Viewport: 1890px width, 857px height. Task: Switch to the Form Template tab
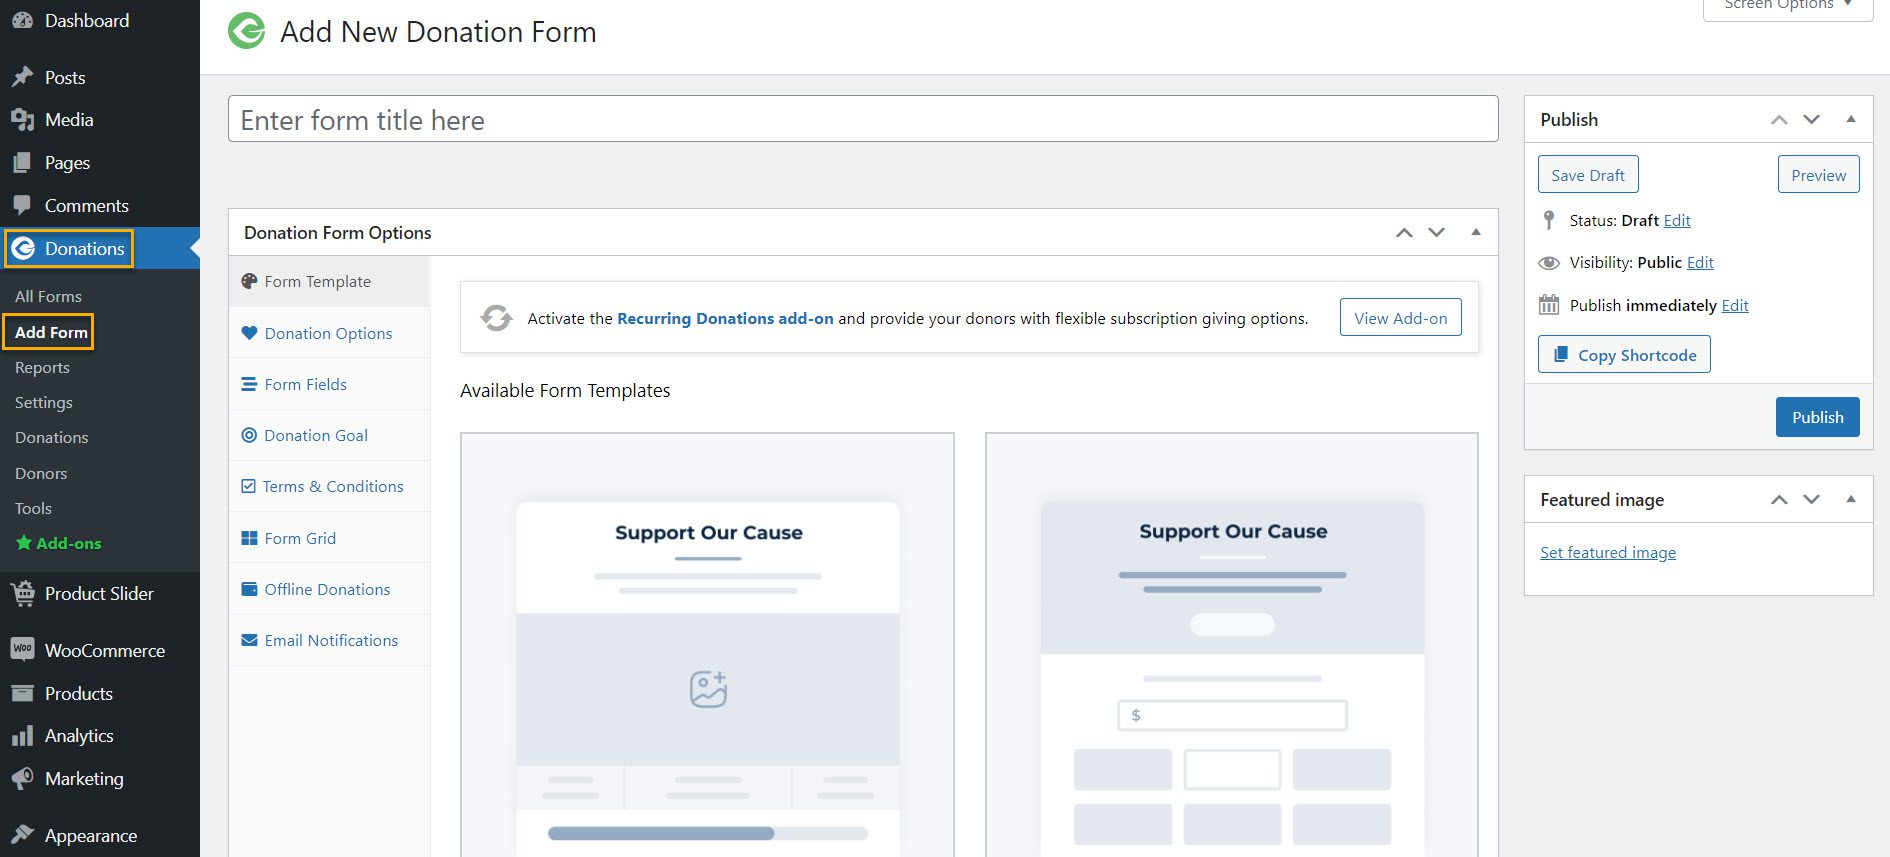(329, 281)
